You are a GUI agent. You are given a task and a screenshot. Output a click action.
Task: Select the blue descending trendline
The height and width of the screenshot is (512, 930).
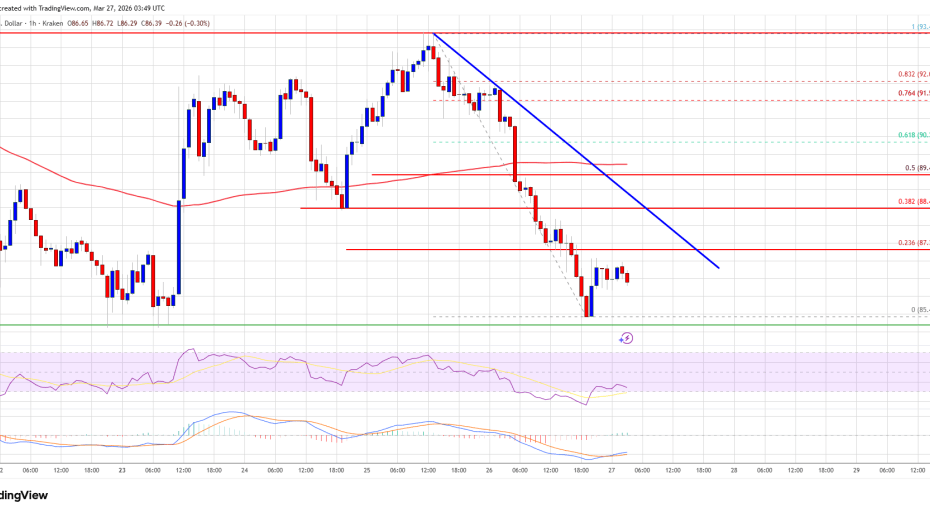click(x=577, y=151)
